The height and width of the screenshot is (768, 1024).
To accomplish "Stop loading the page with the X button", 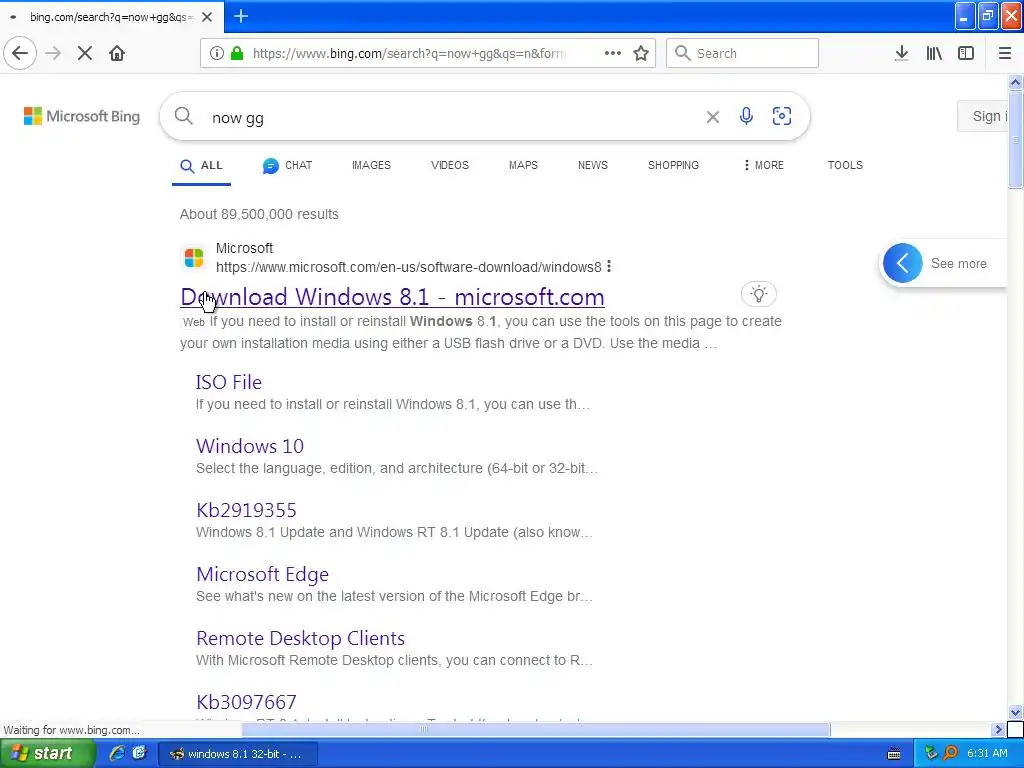I will [x=85, y=53].
